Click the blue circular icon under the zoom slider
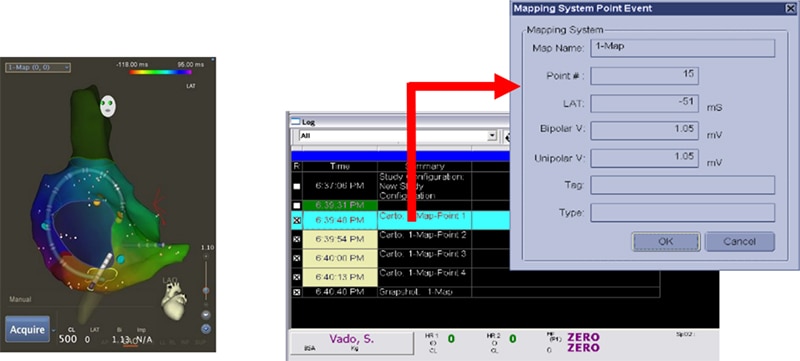Viewport: 800px width, 361px height. point(206,329)
